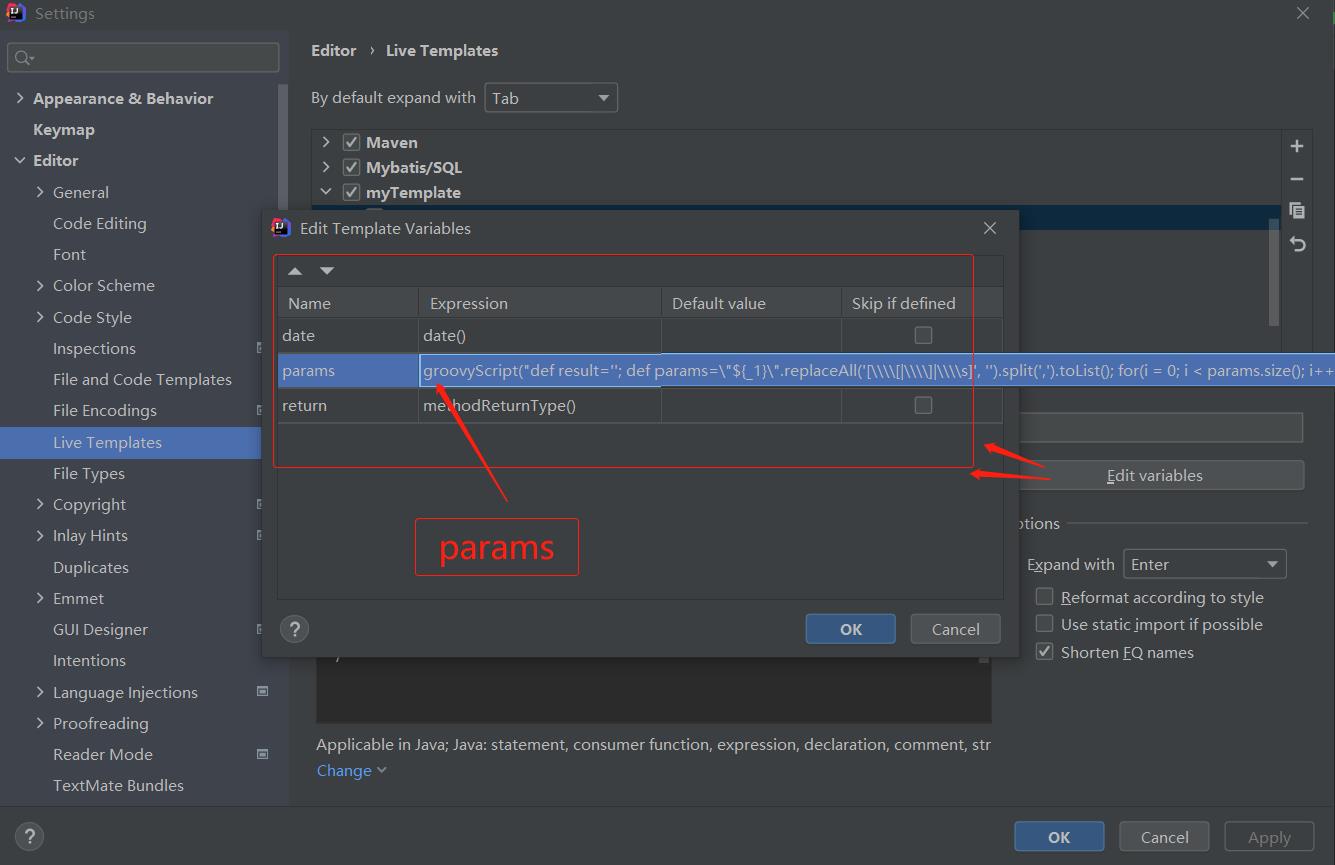Expand the Code Style subsection
The height and width of the screenshot is (865, 1335).
(x=40, y=317)
